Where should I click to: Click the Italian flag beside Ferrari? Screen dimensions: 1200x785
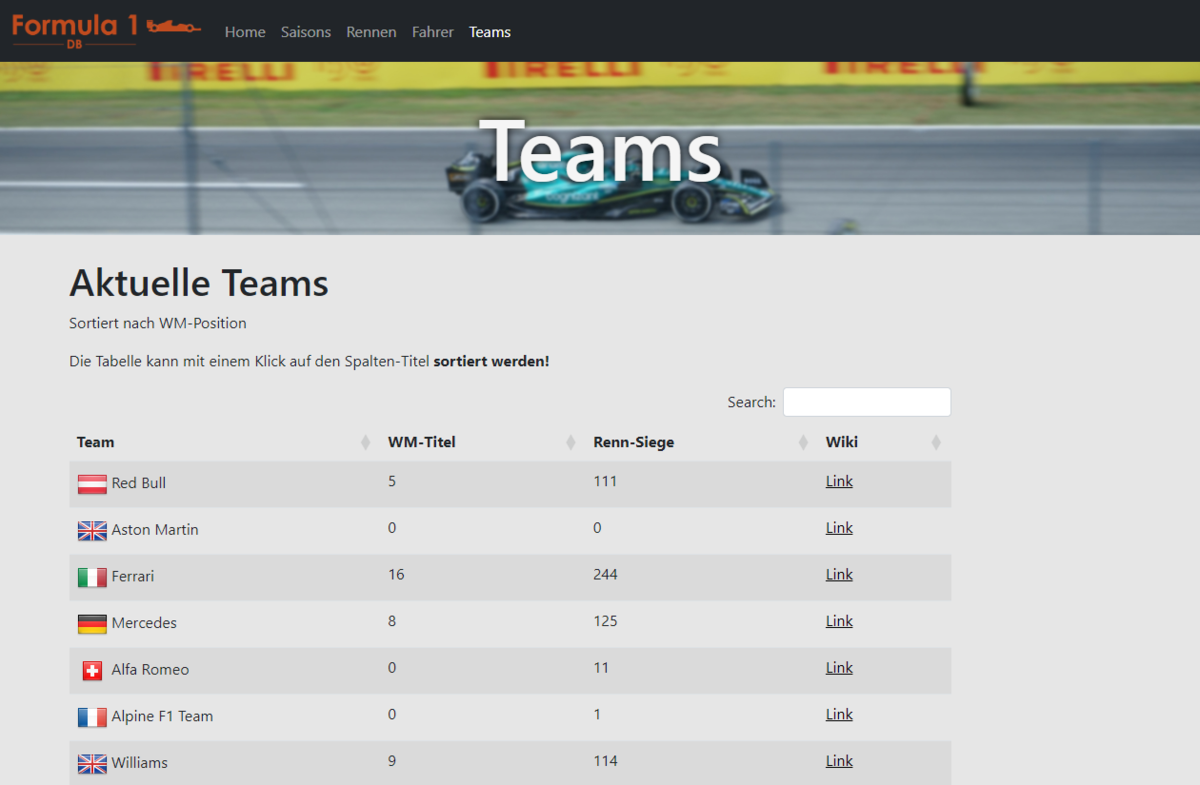click(92, 577)
